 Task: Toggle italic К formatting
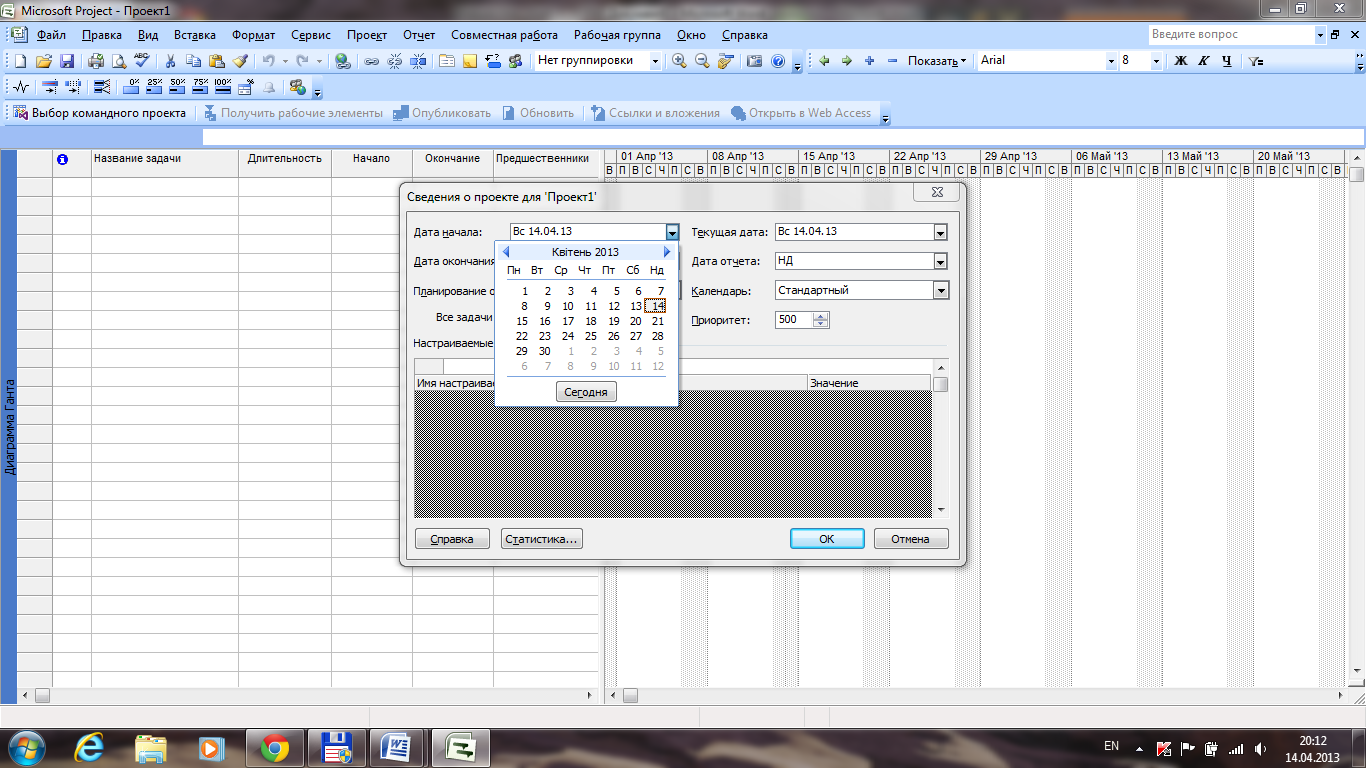[x=1203, y=61]
